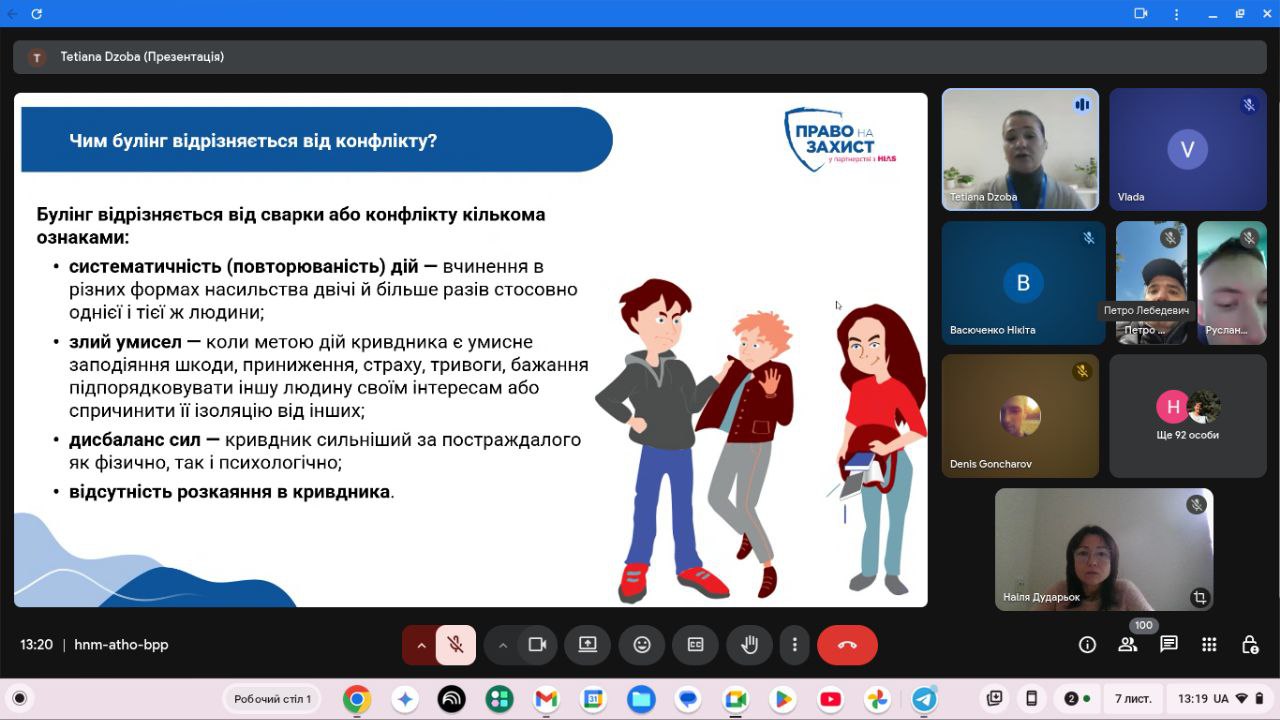Select Tetiana Dzoba's video tile
This screenshot has width=1280, height=720.
1020,149
